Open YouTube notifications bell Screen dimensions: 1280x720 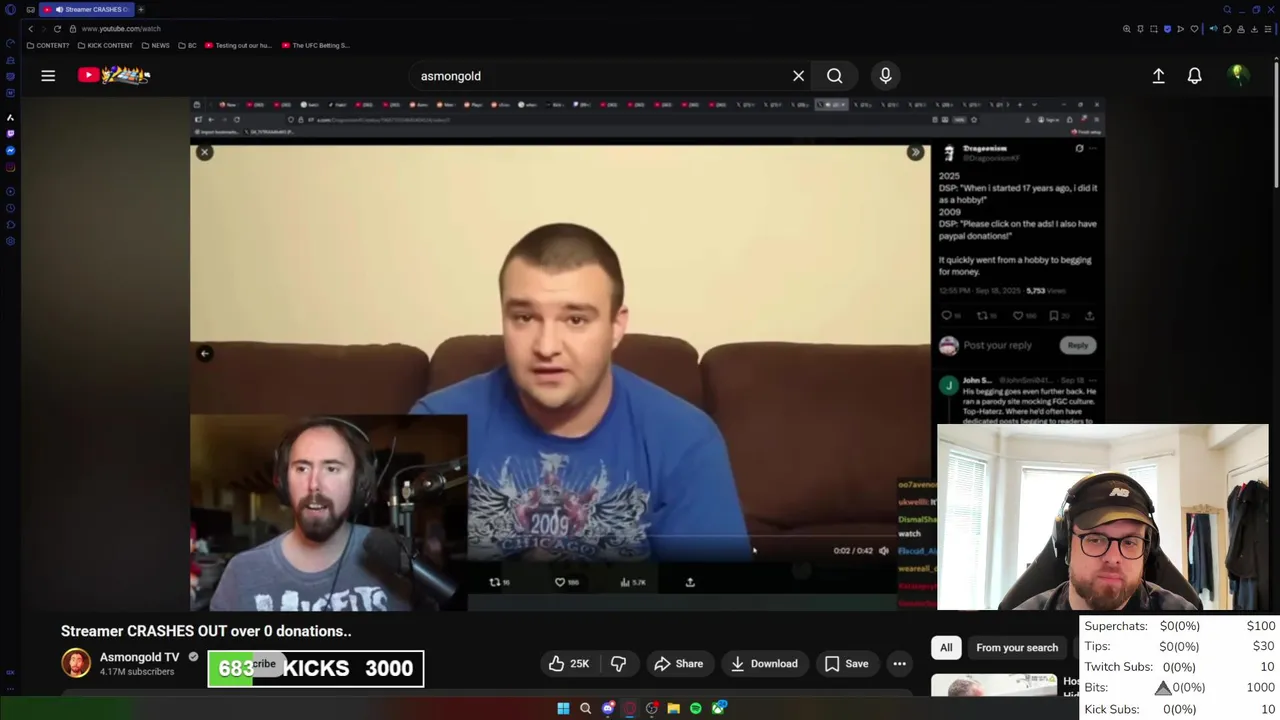(1194, 75)
